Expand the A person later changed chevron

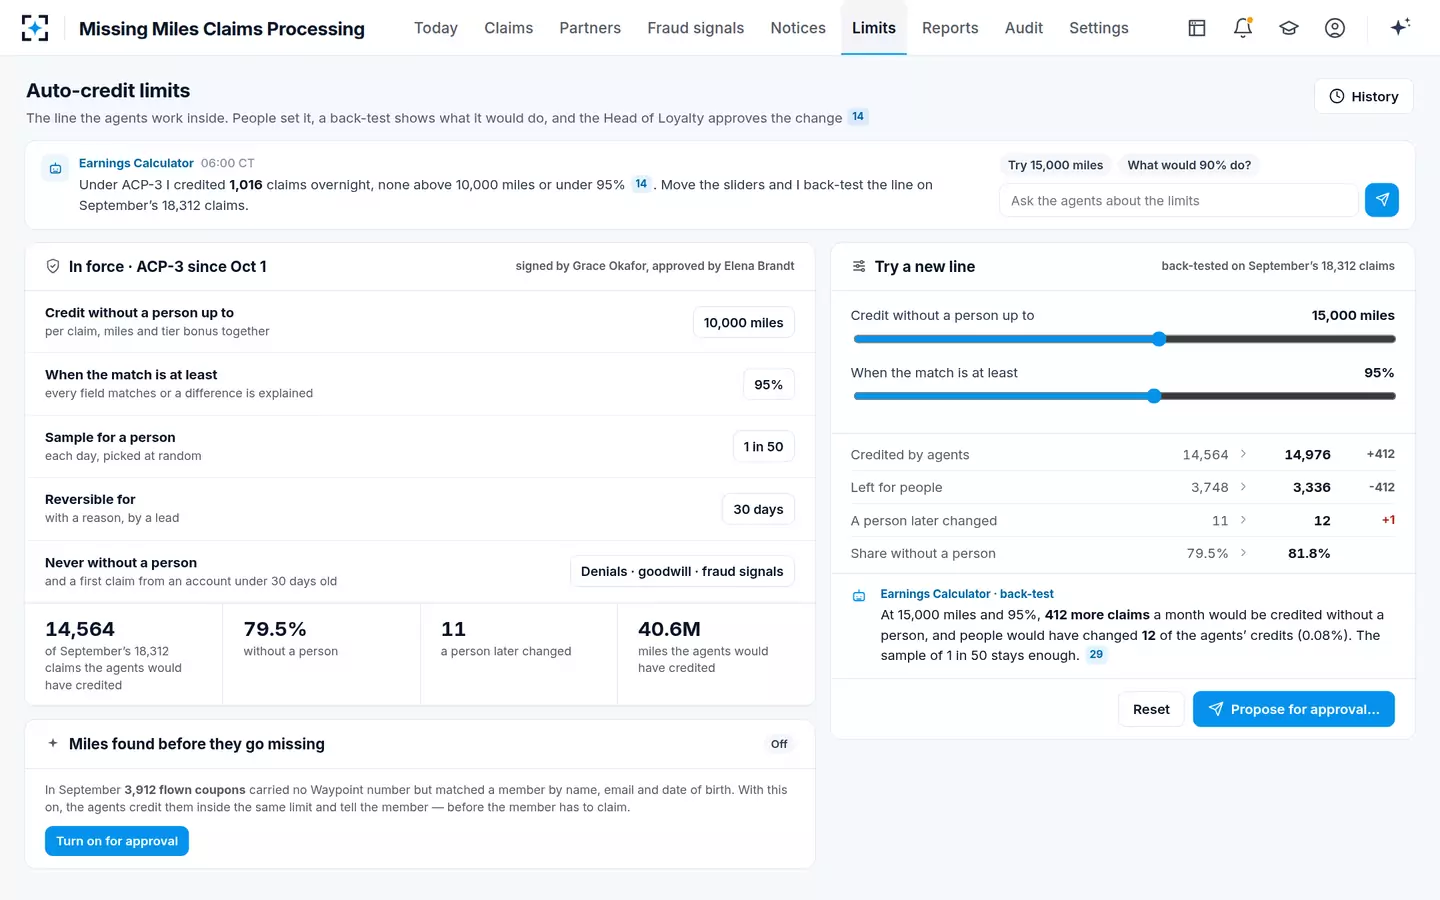click(1243, 520)
